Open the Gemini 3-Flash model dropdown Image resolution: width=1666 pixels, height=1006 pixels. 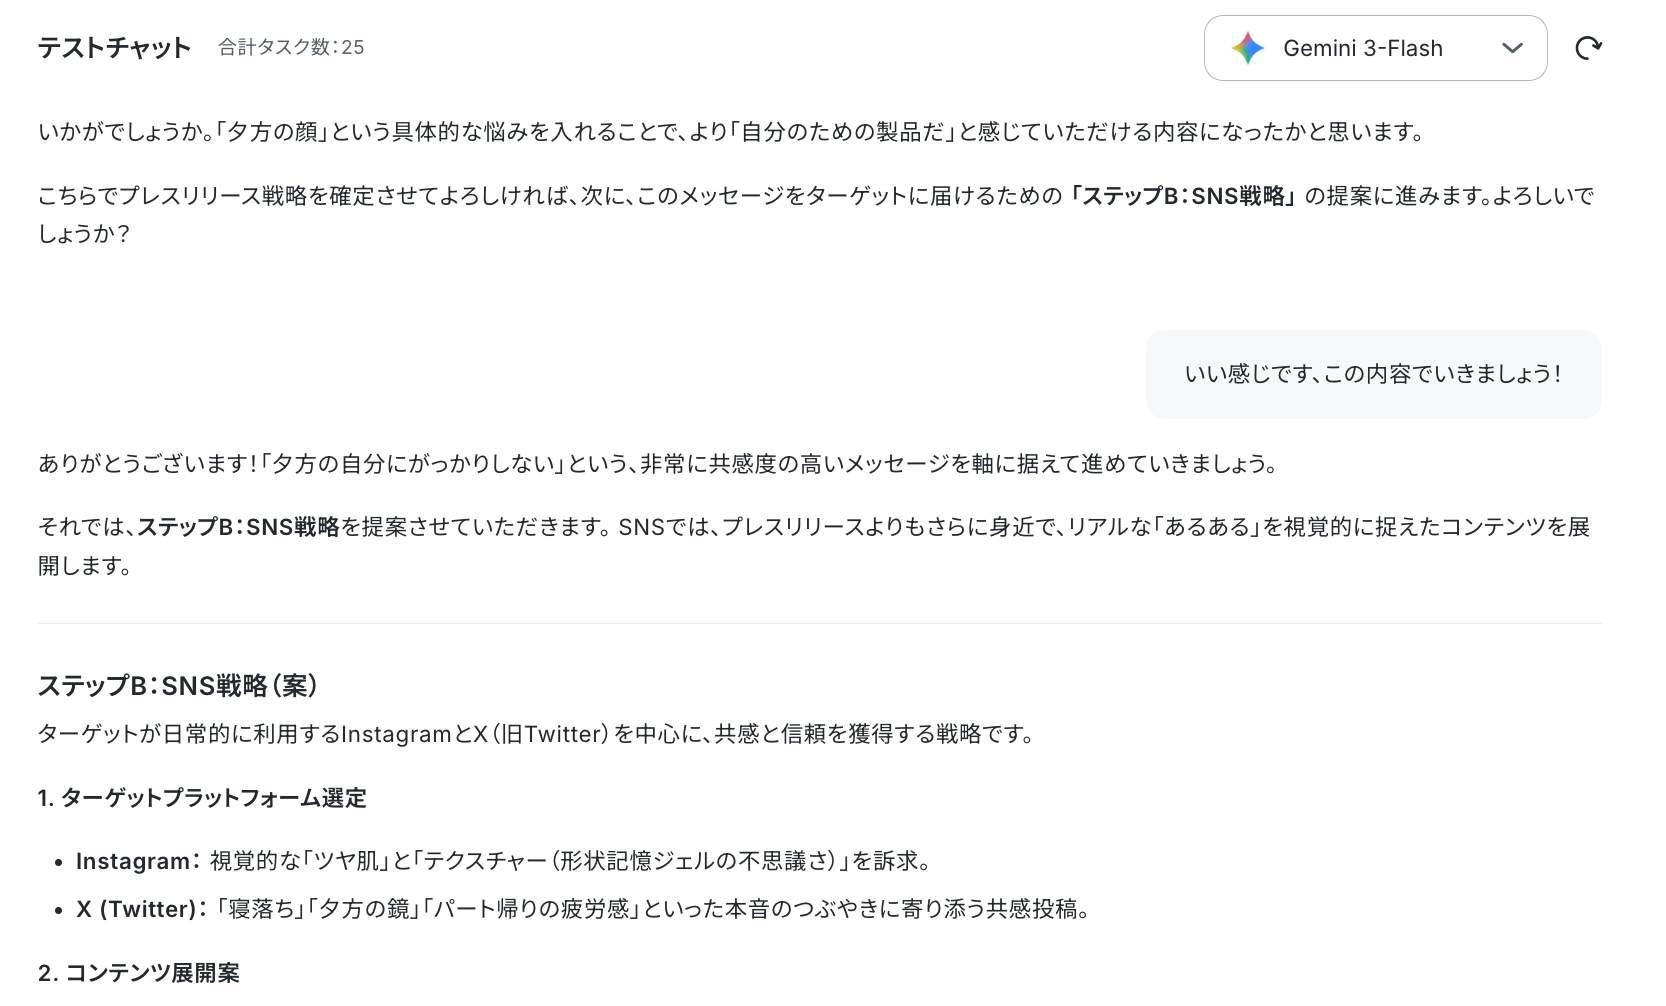coord(1375,48)
